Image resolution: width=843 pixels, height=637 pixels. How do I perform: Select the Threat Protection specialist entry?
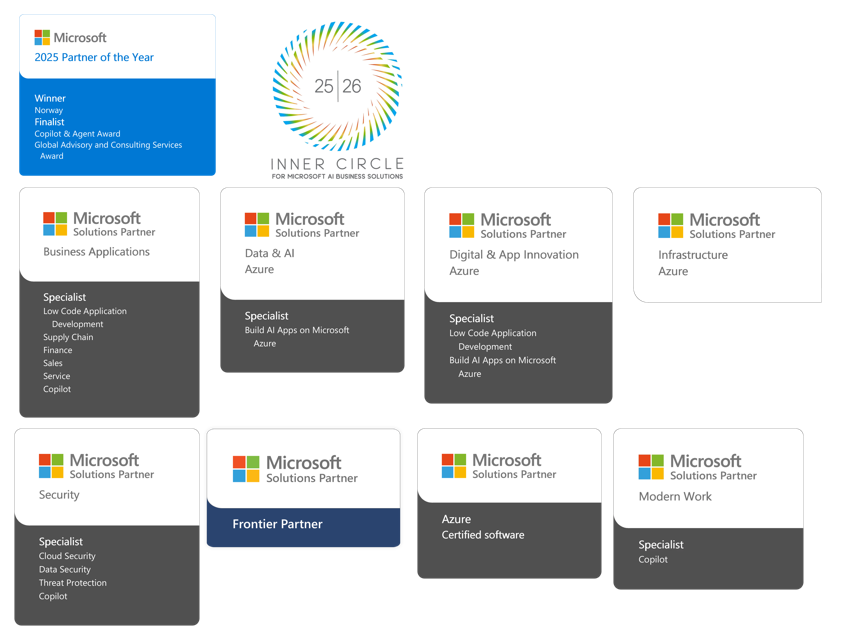72,582
